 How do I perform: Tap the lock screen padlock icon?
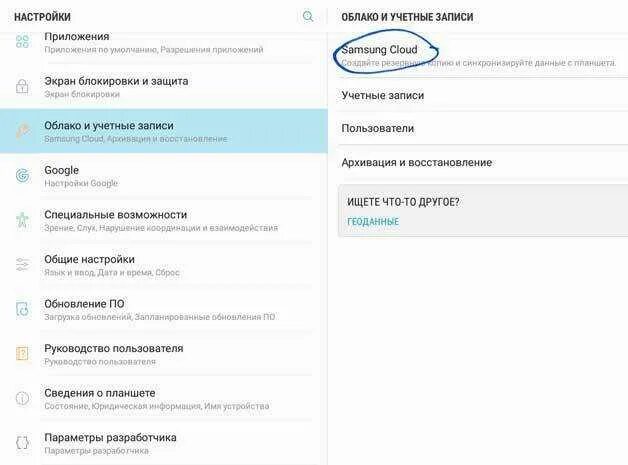[x=22, y=86]
